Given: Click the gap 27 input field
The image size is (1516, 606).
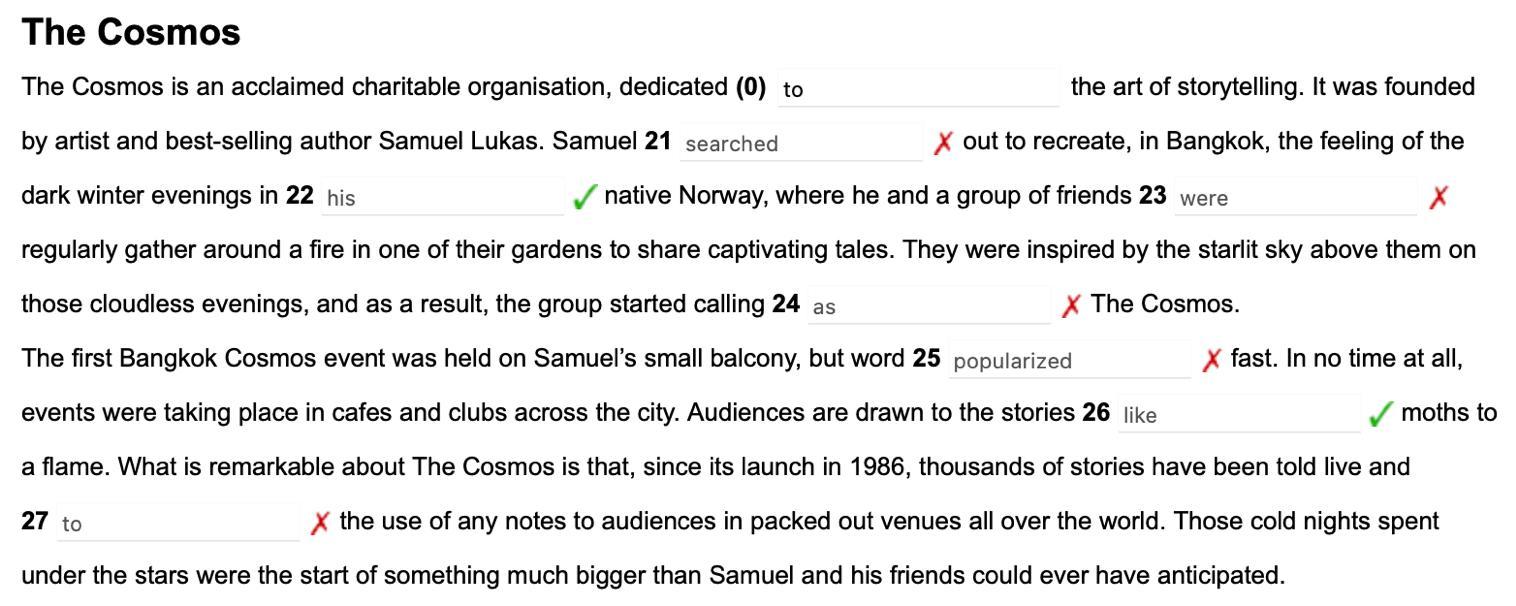Looking at the screenshot, I should coord(178,522).
